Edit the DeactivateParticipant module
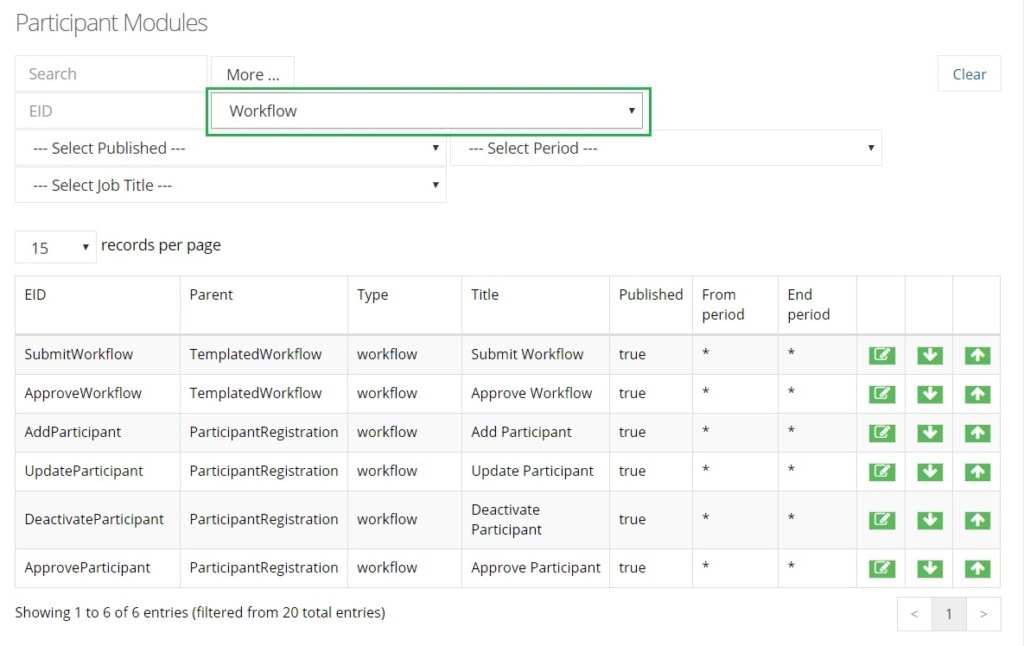 click(x=882, y=520)
